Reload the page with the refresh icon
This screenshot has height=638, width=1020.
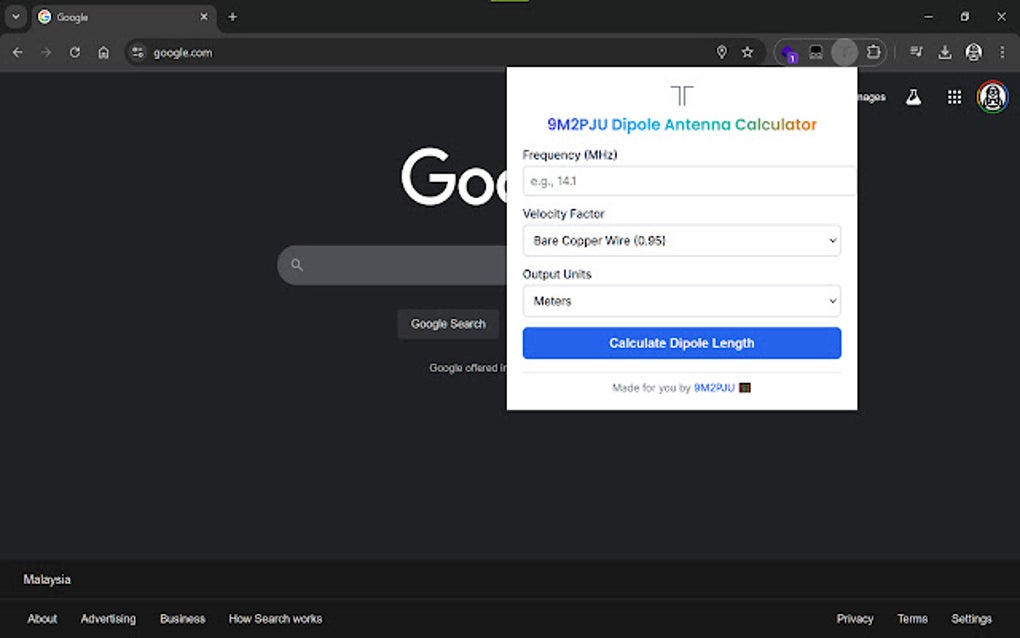point(74,52)
